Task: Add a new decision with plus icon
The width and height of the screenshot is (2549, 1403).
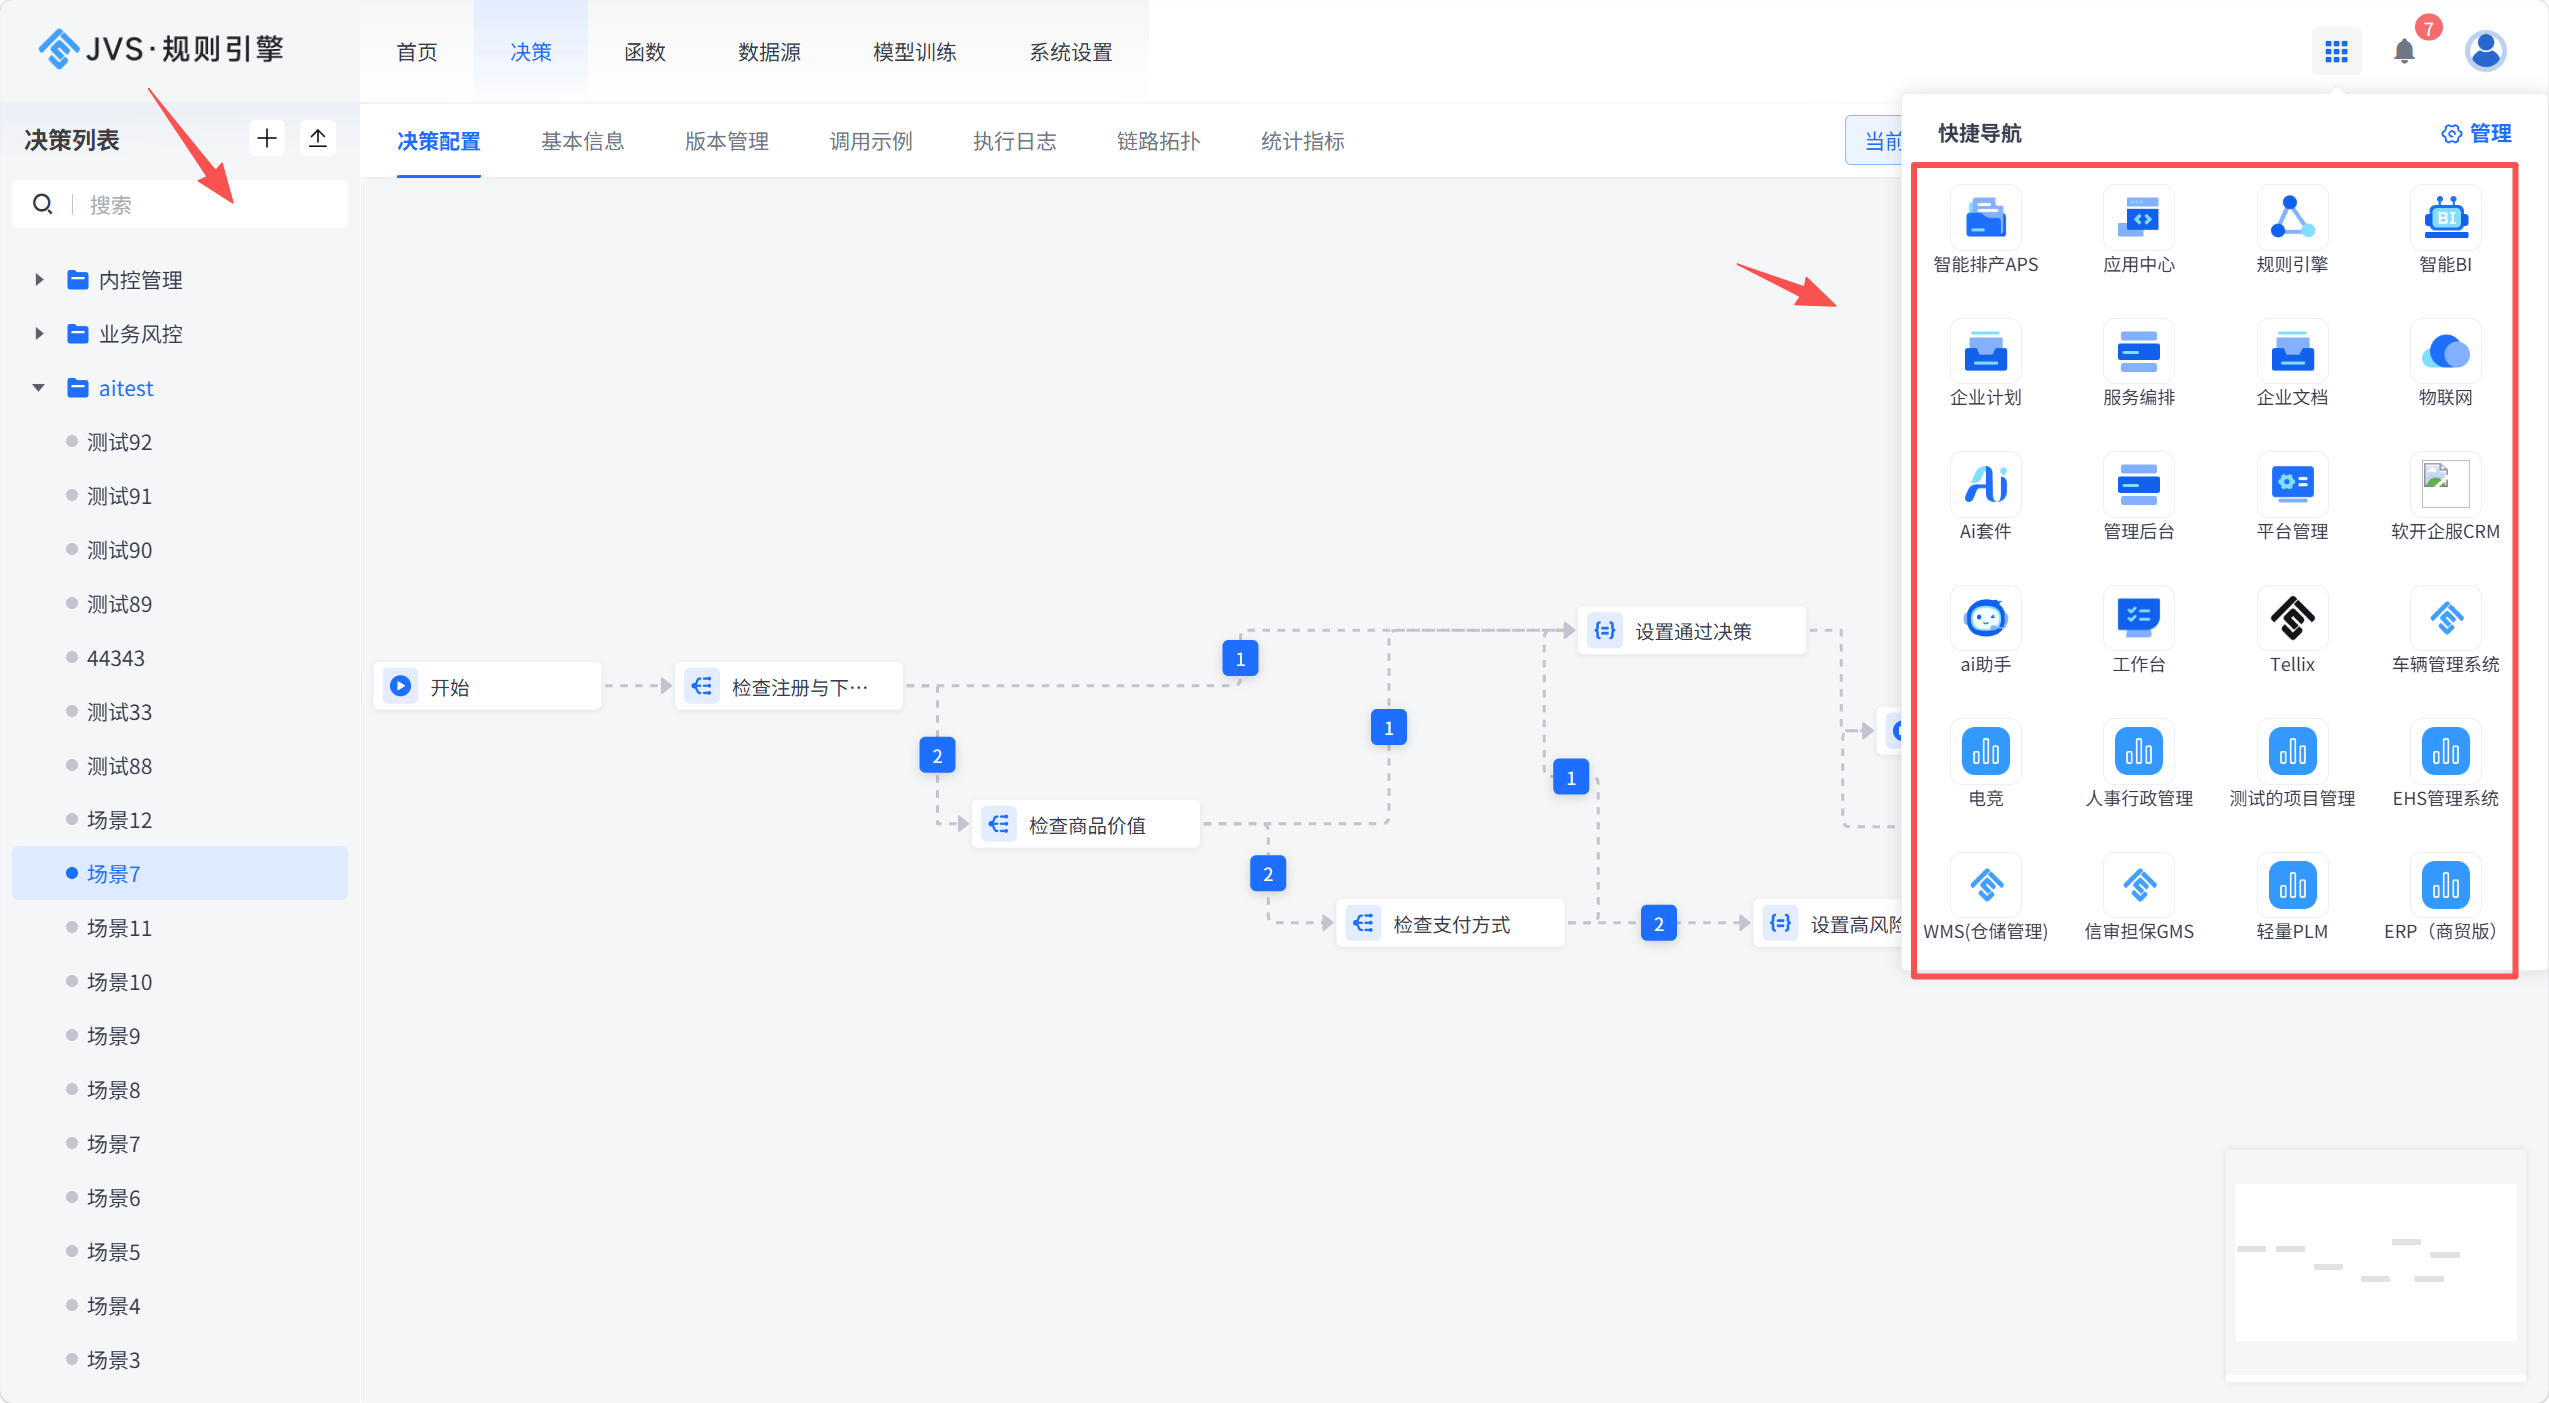Action: pyautogui.click(x=266, y=138)
